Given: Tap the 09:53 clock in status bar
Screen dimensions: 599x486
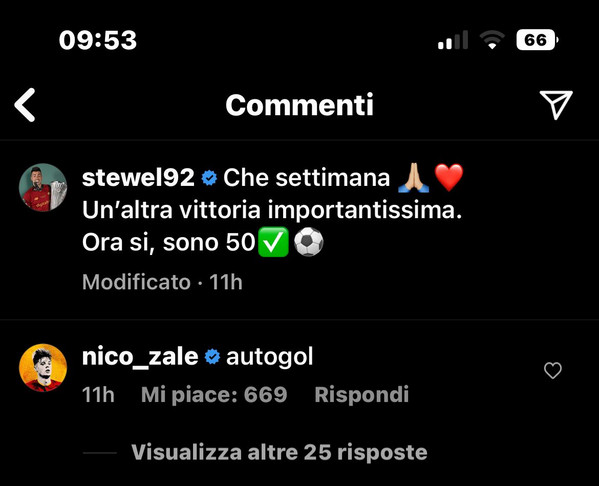Looking at the screenshot, I should point(98,40).
